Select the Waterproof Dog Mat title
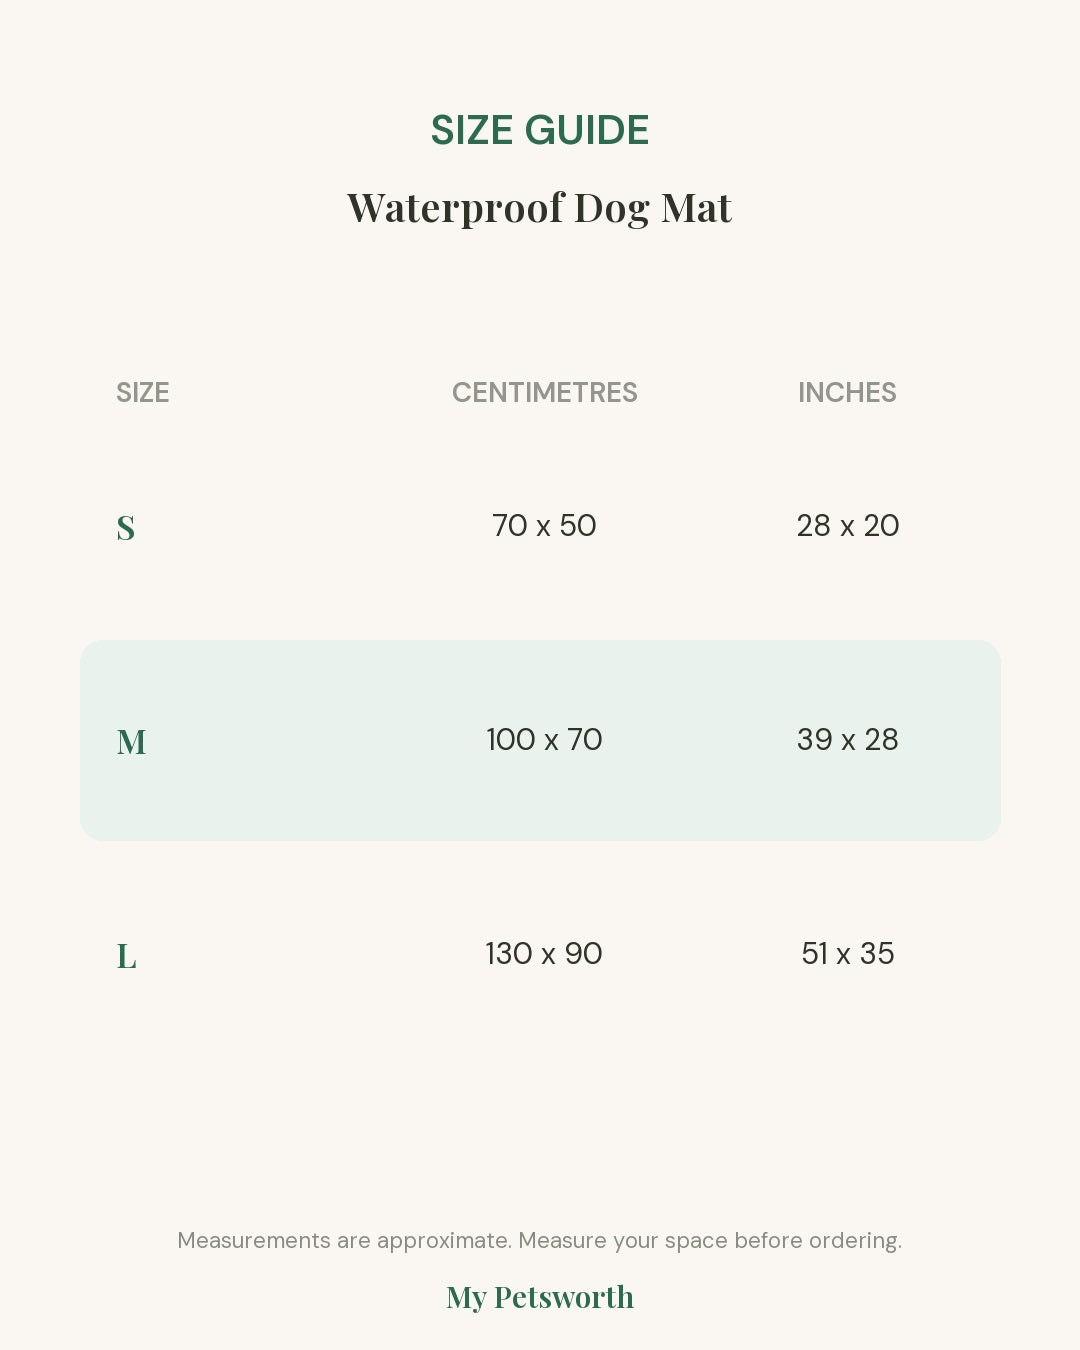This screenshot has width=1080, height=1350. click(x=540, y=208)
